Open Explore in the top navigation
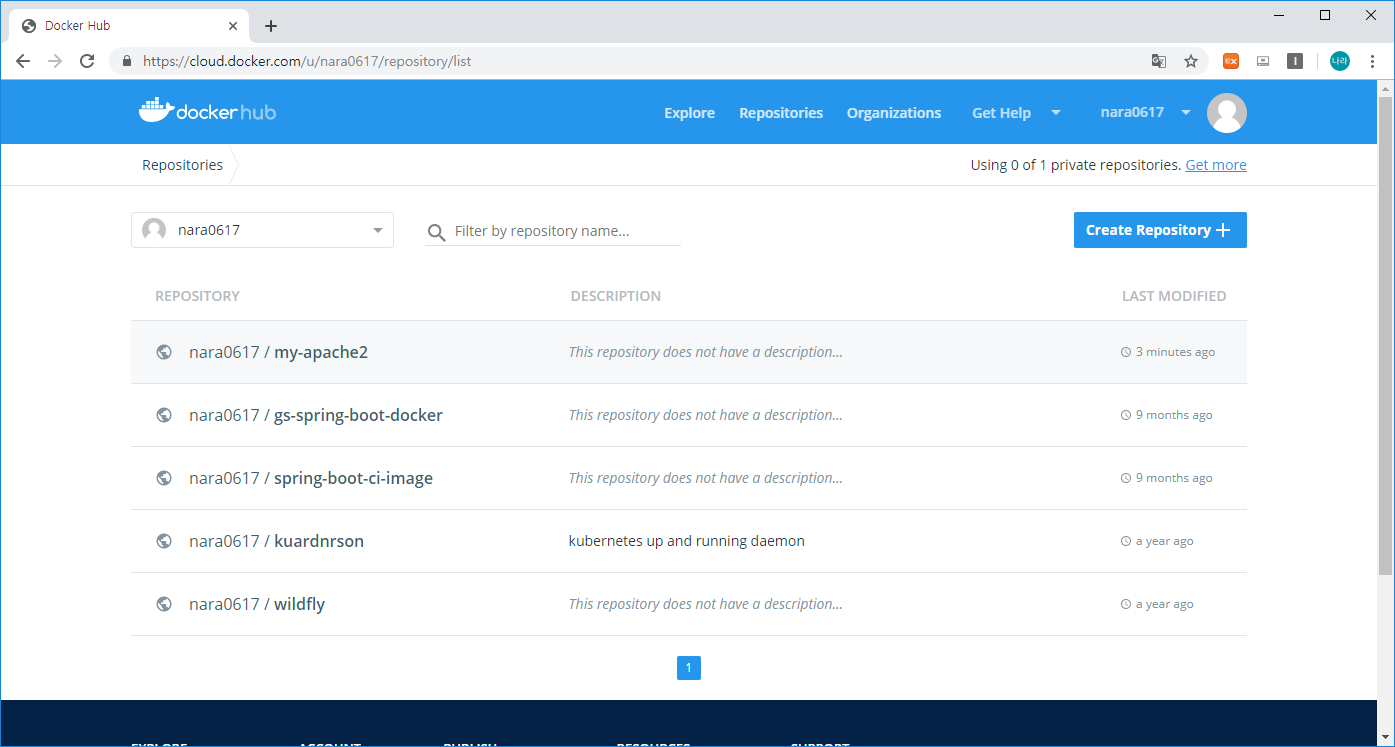 [x=689, y=113]
